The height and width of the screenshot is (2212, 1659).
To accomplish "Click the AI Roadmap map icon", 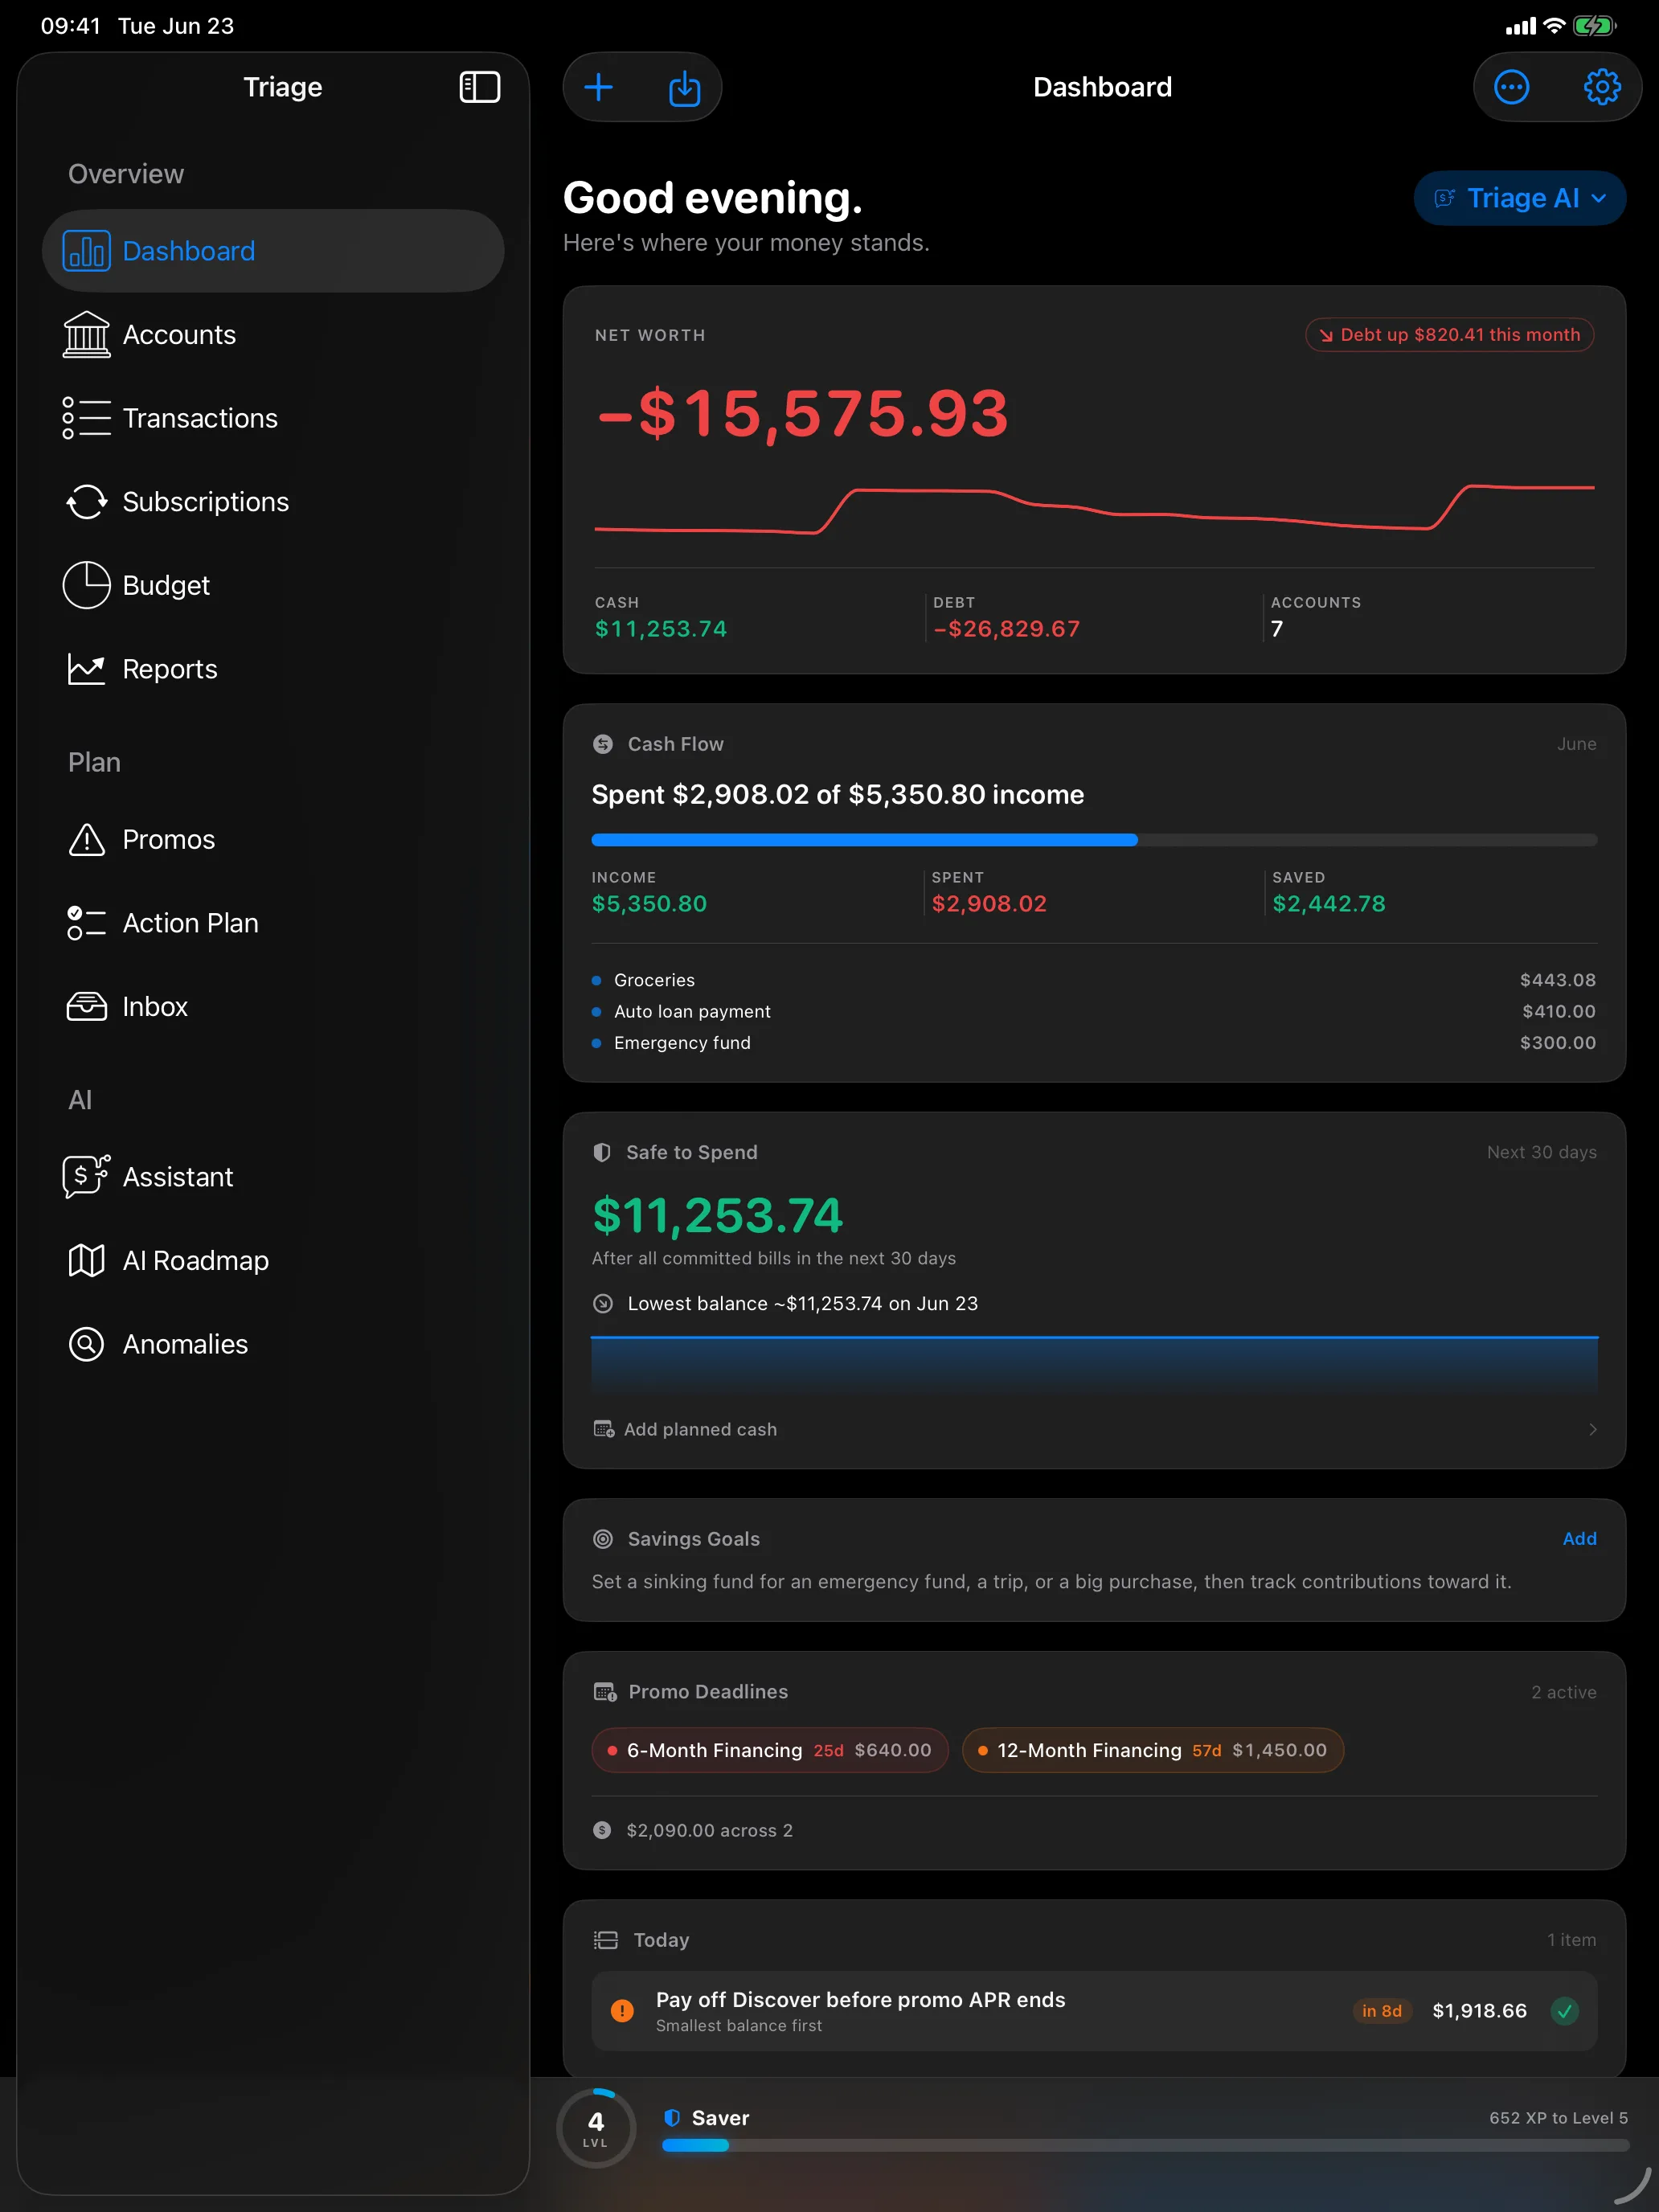I will coord(86,1261).
